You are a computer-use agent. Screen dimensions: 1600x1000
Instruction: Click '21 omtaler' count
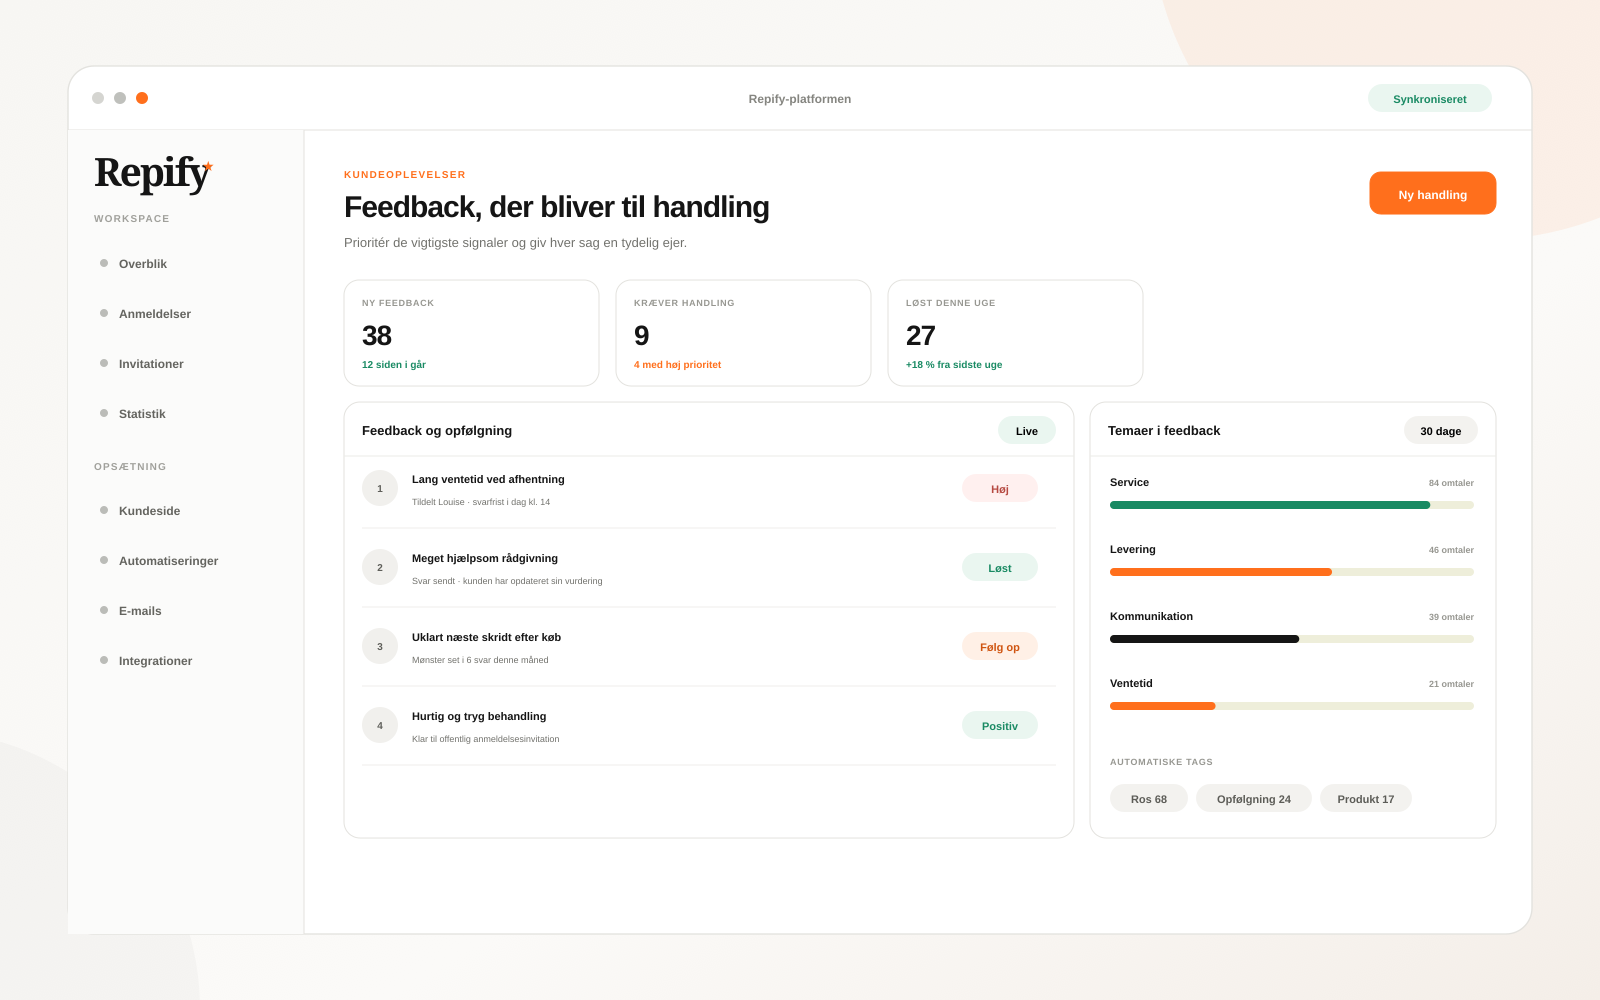[x=1451, y=684]
